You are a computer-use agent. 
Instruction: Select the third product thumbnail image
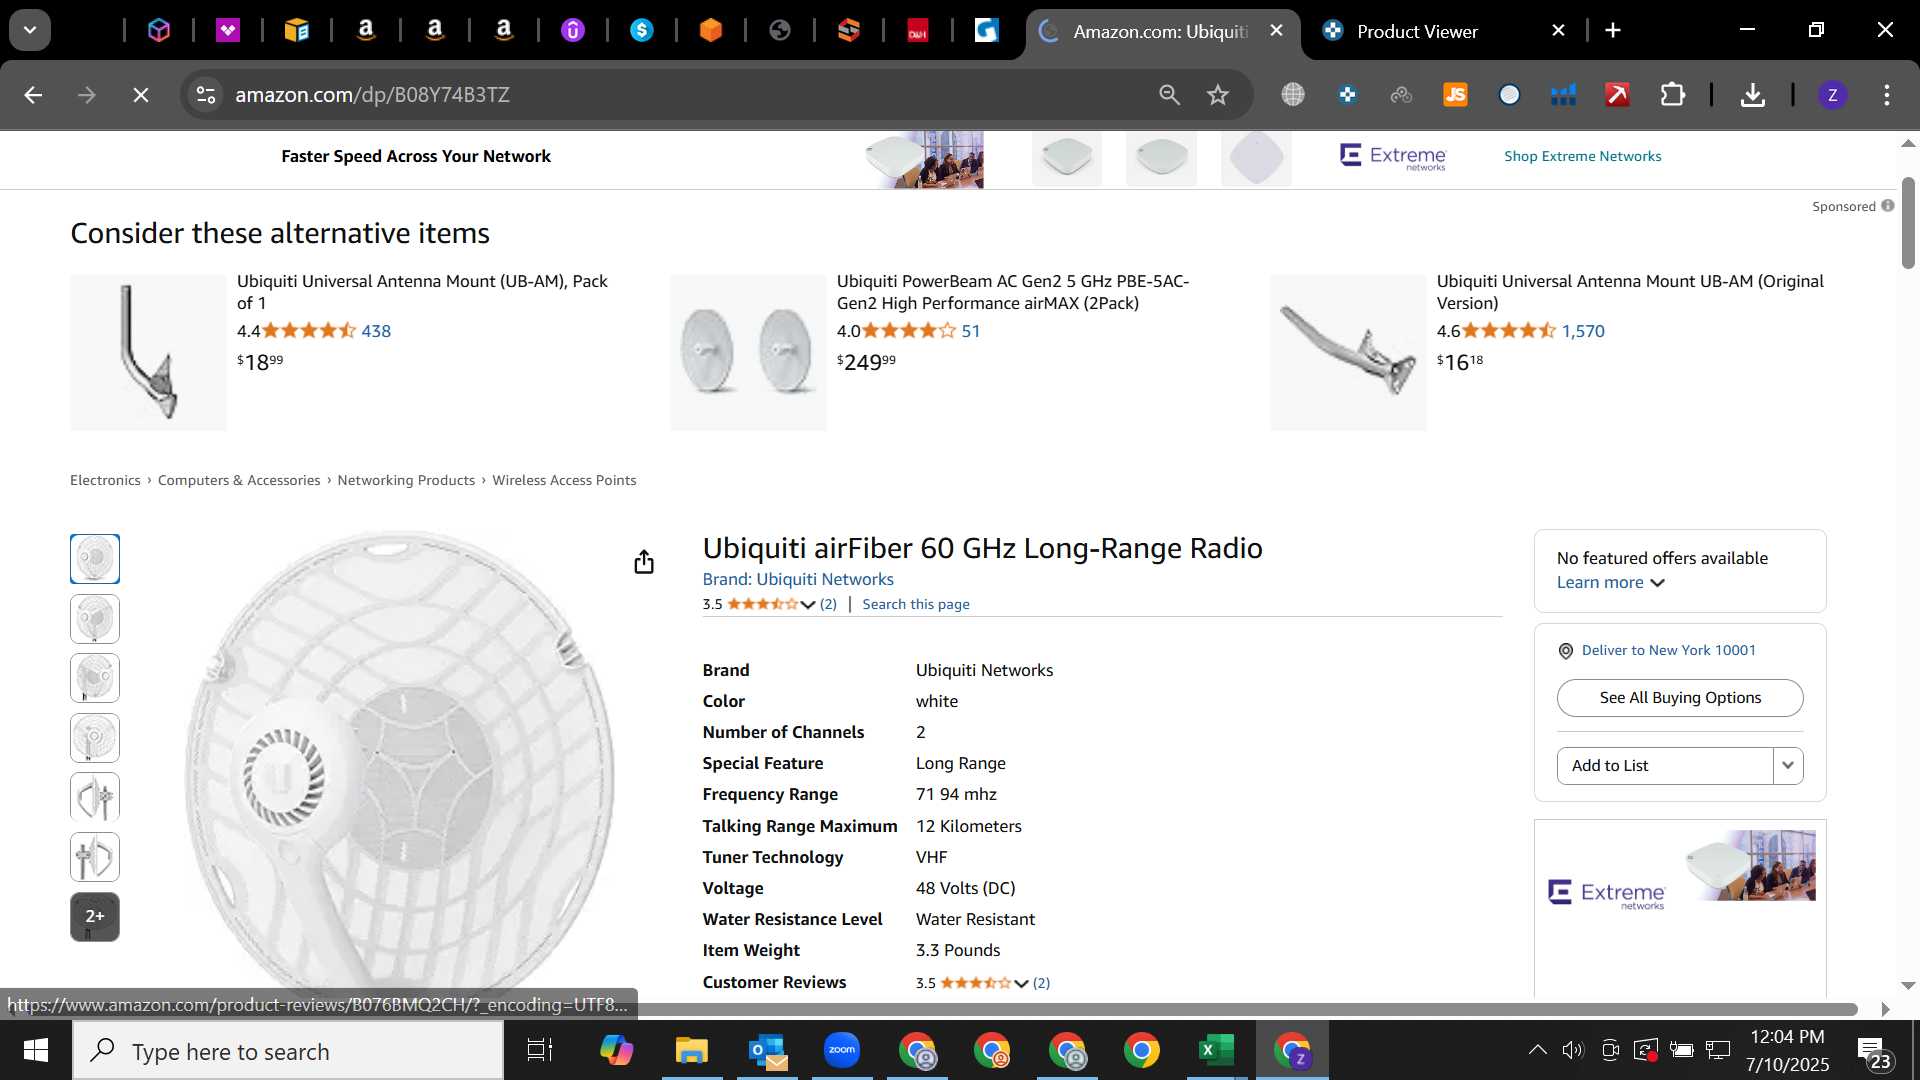click(95, 678)
